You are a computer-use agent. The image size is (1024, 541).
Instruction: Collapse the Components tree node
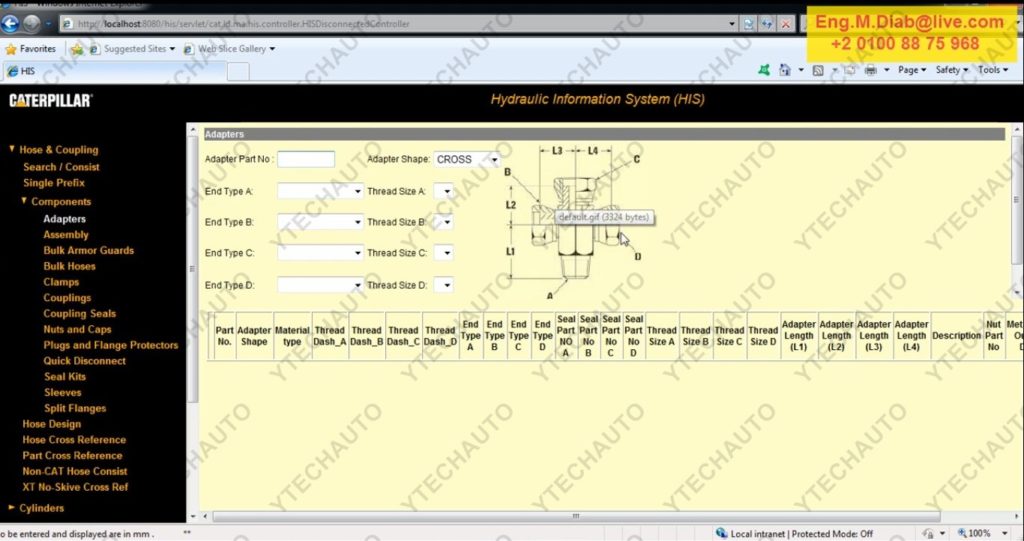(x=24, y=201)
